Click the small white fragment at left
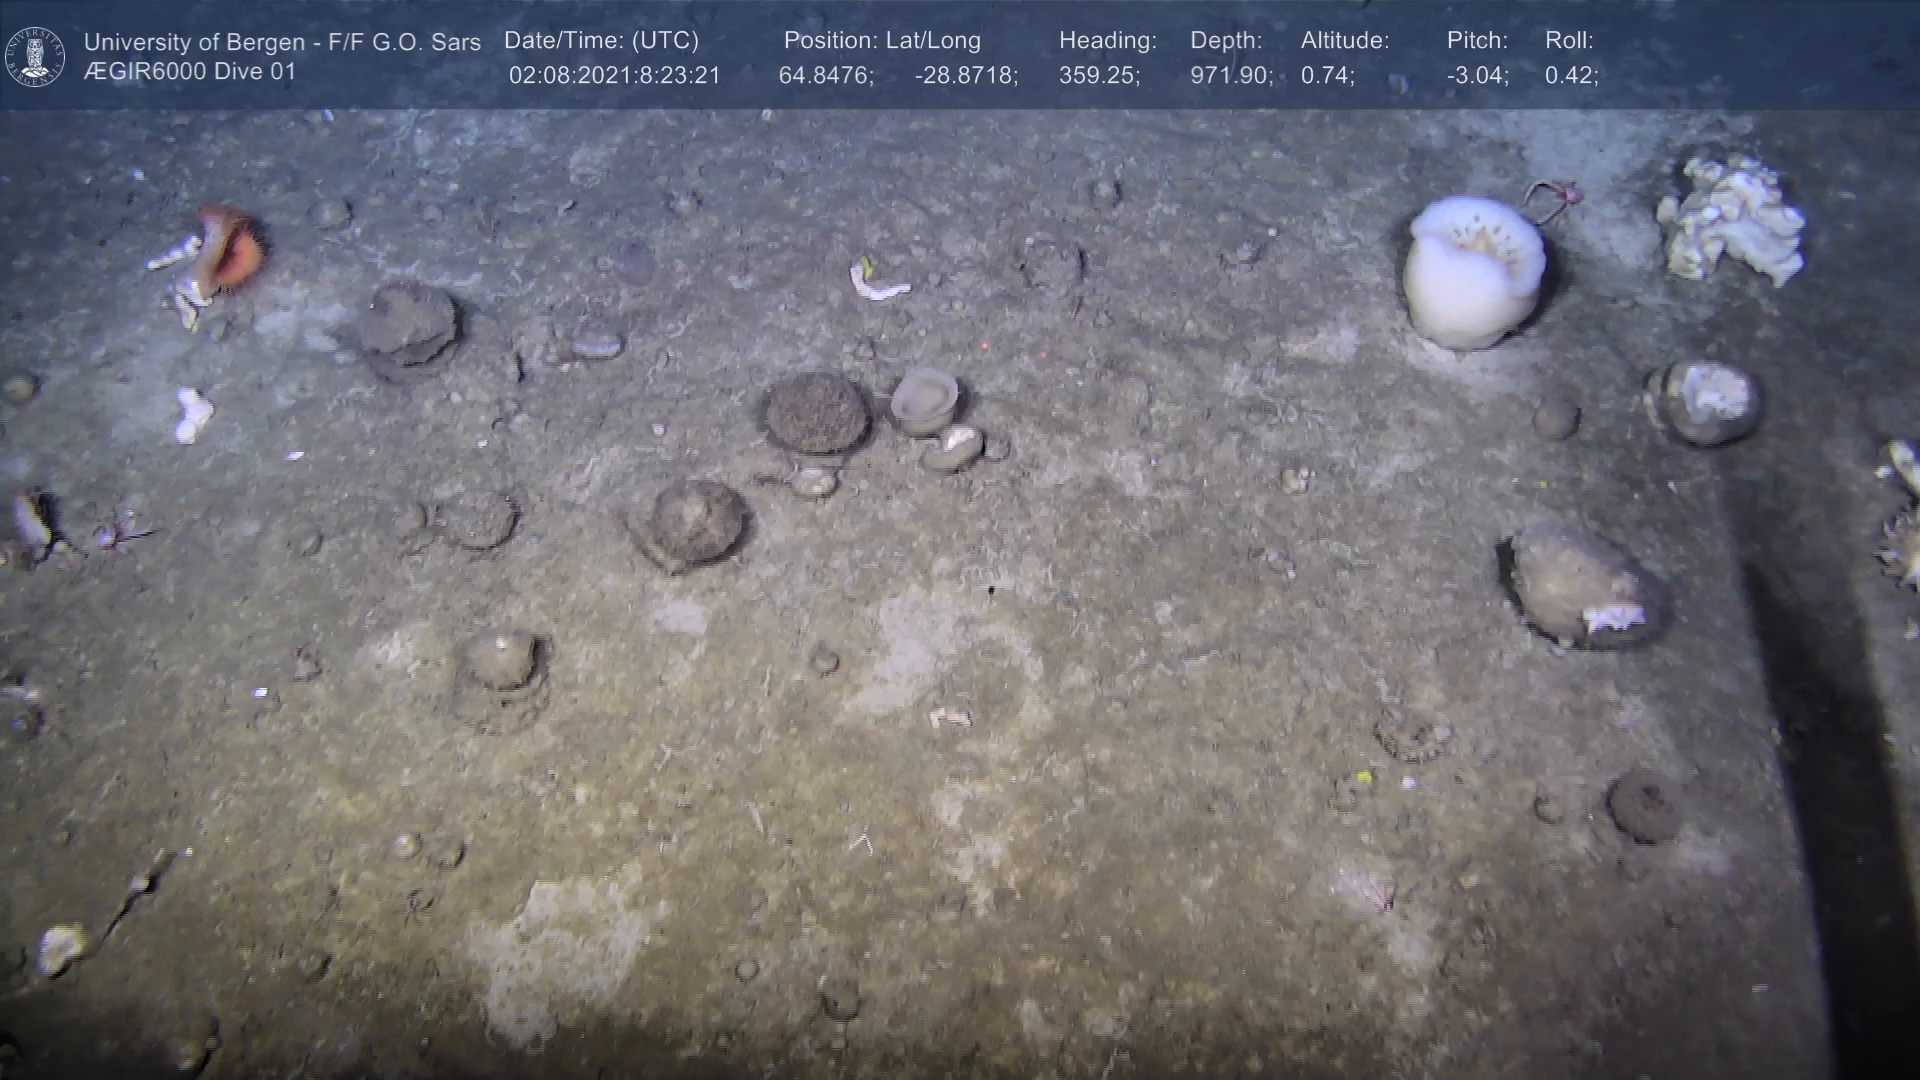 (x=193, y=414)
